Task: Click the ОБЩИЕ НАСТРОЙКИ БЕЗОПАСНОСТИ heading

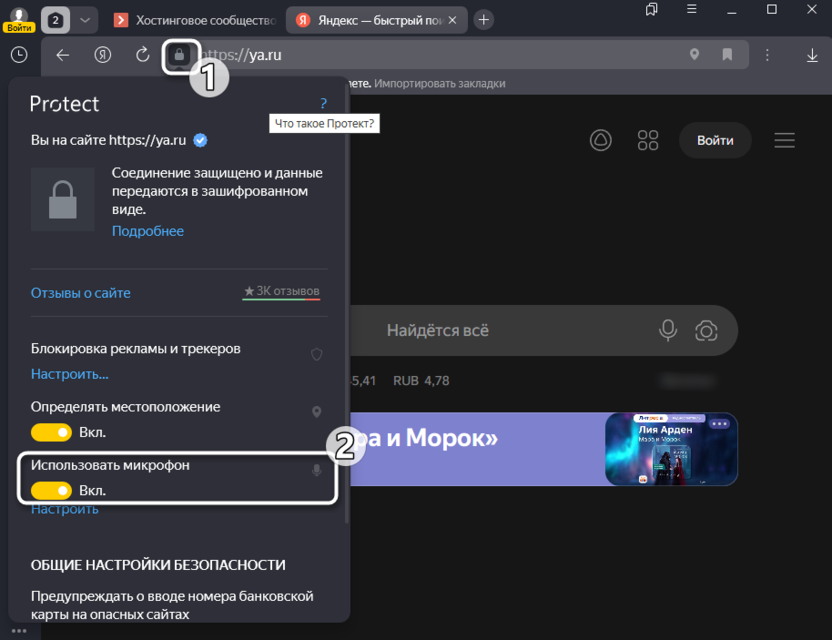Action: point(158,565)
